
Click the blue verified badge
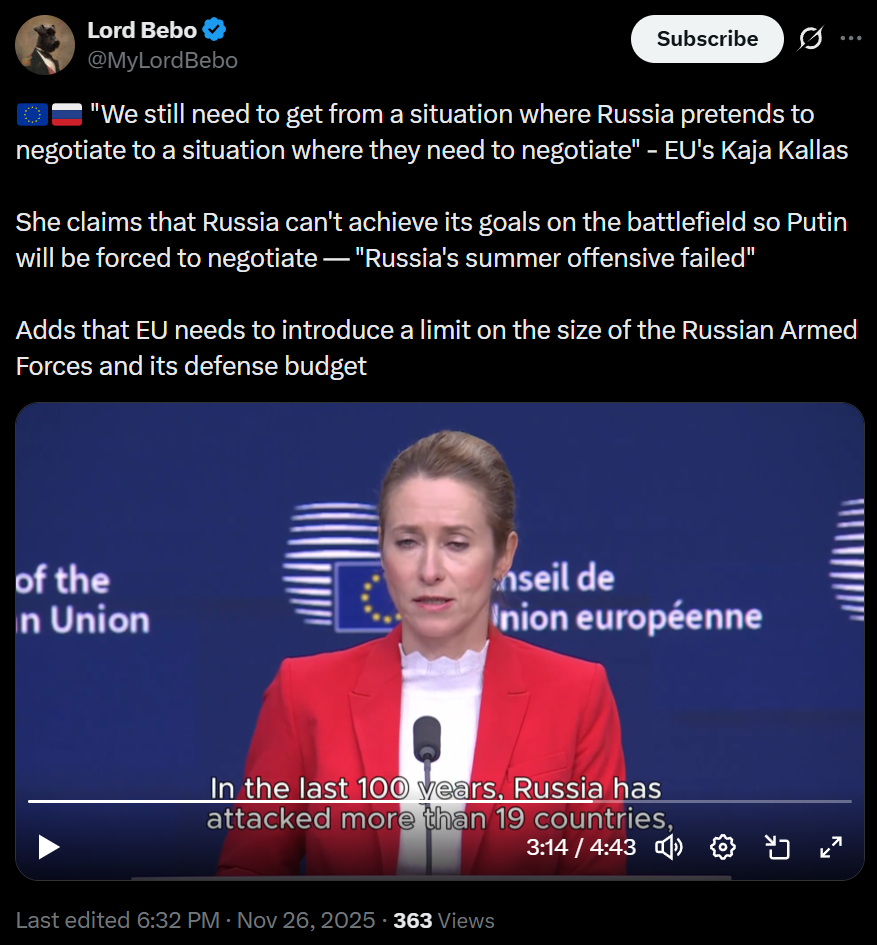(214, 30)
